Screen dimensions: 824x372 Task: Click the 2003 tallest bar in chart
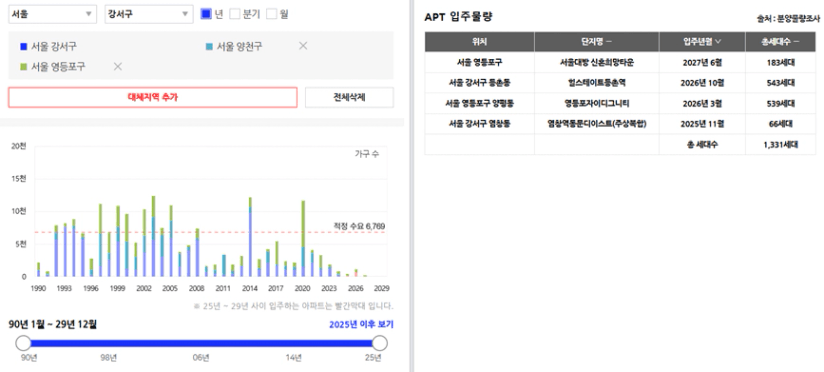pyautogui.click(x=153, y=236)
